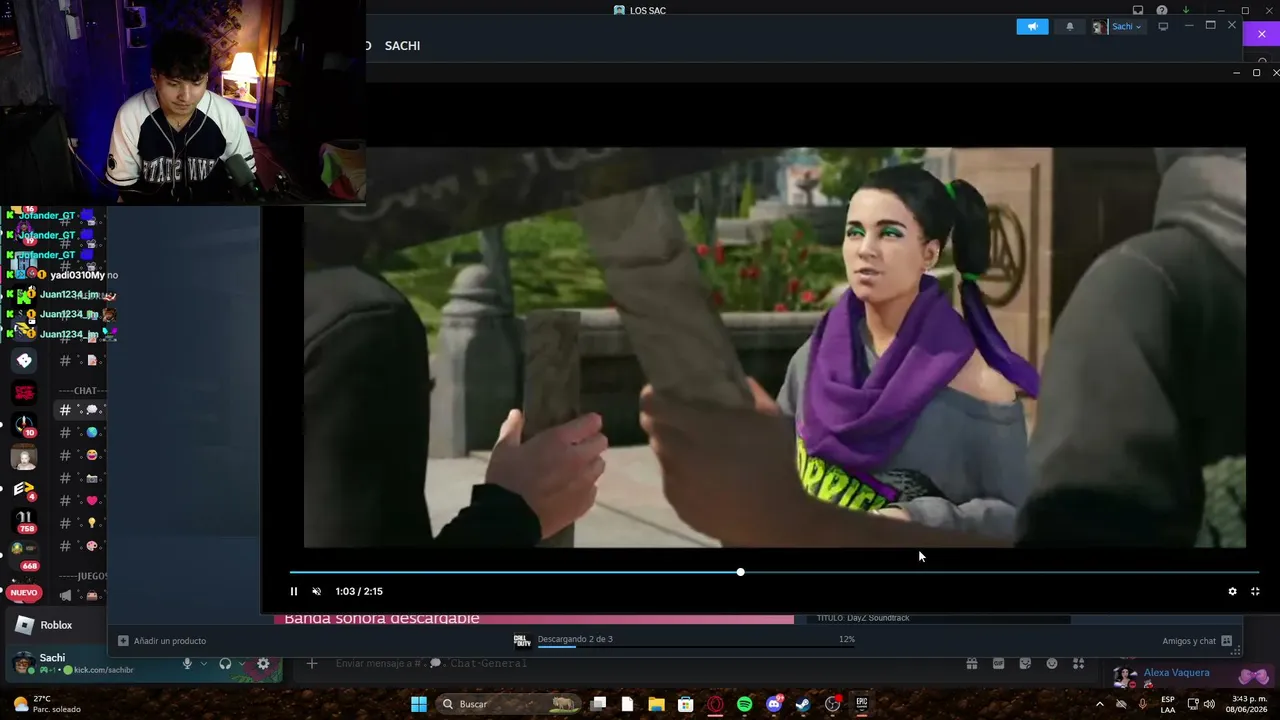Select the light-bulb emoji Discord channel
The height and width of the screenshot is (720, 1280).
tap(82, 523)
